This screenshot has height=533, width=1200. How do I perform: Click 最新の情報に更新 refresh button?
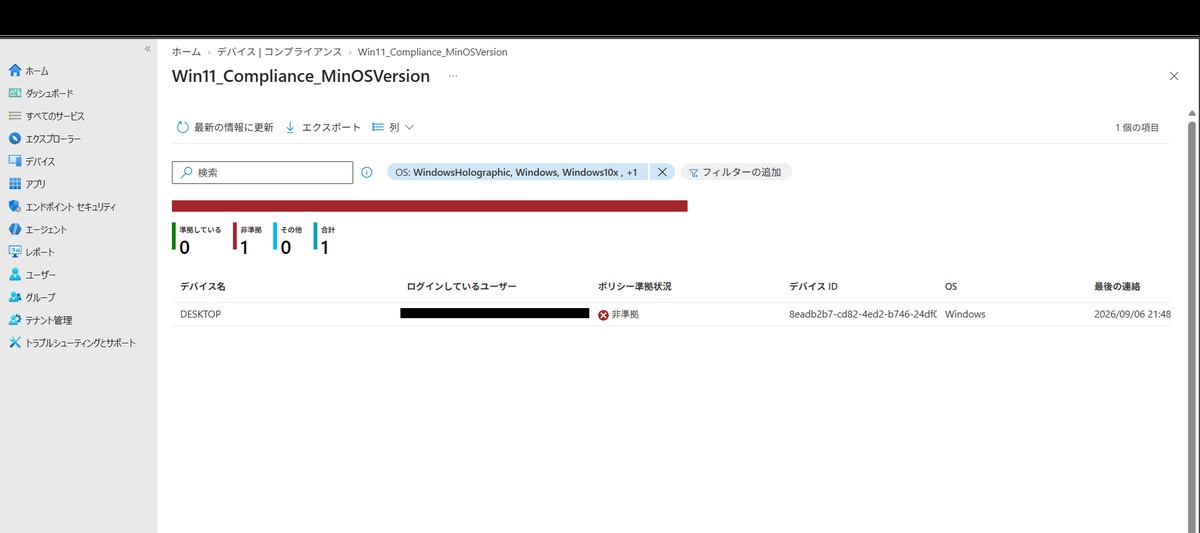click(x=225, y=128)
